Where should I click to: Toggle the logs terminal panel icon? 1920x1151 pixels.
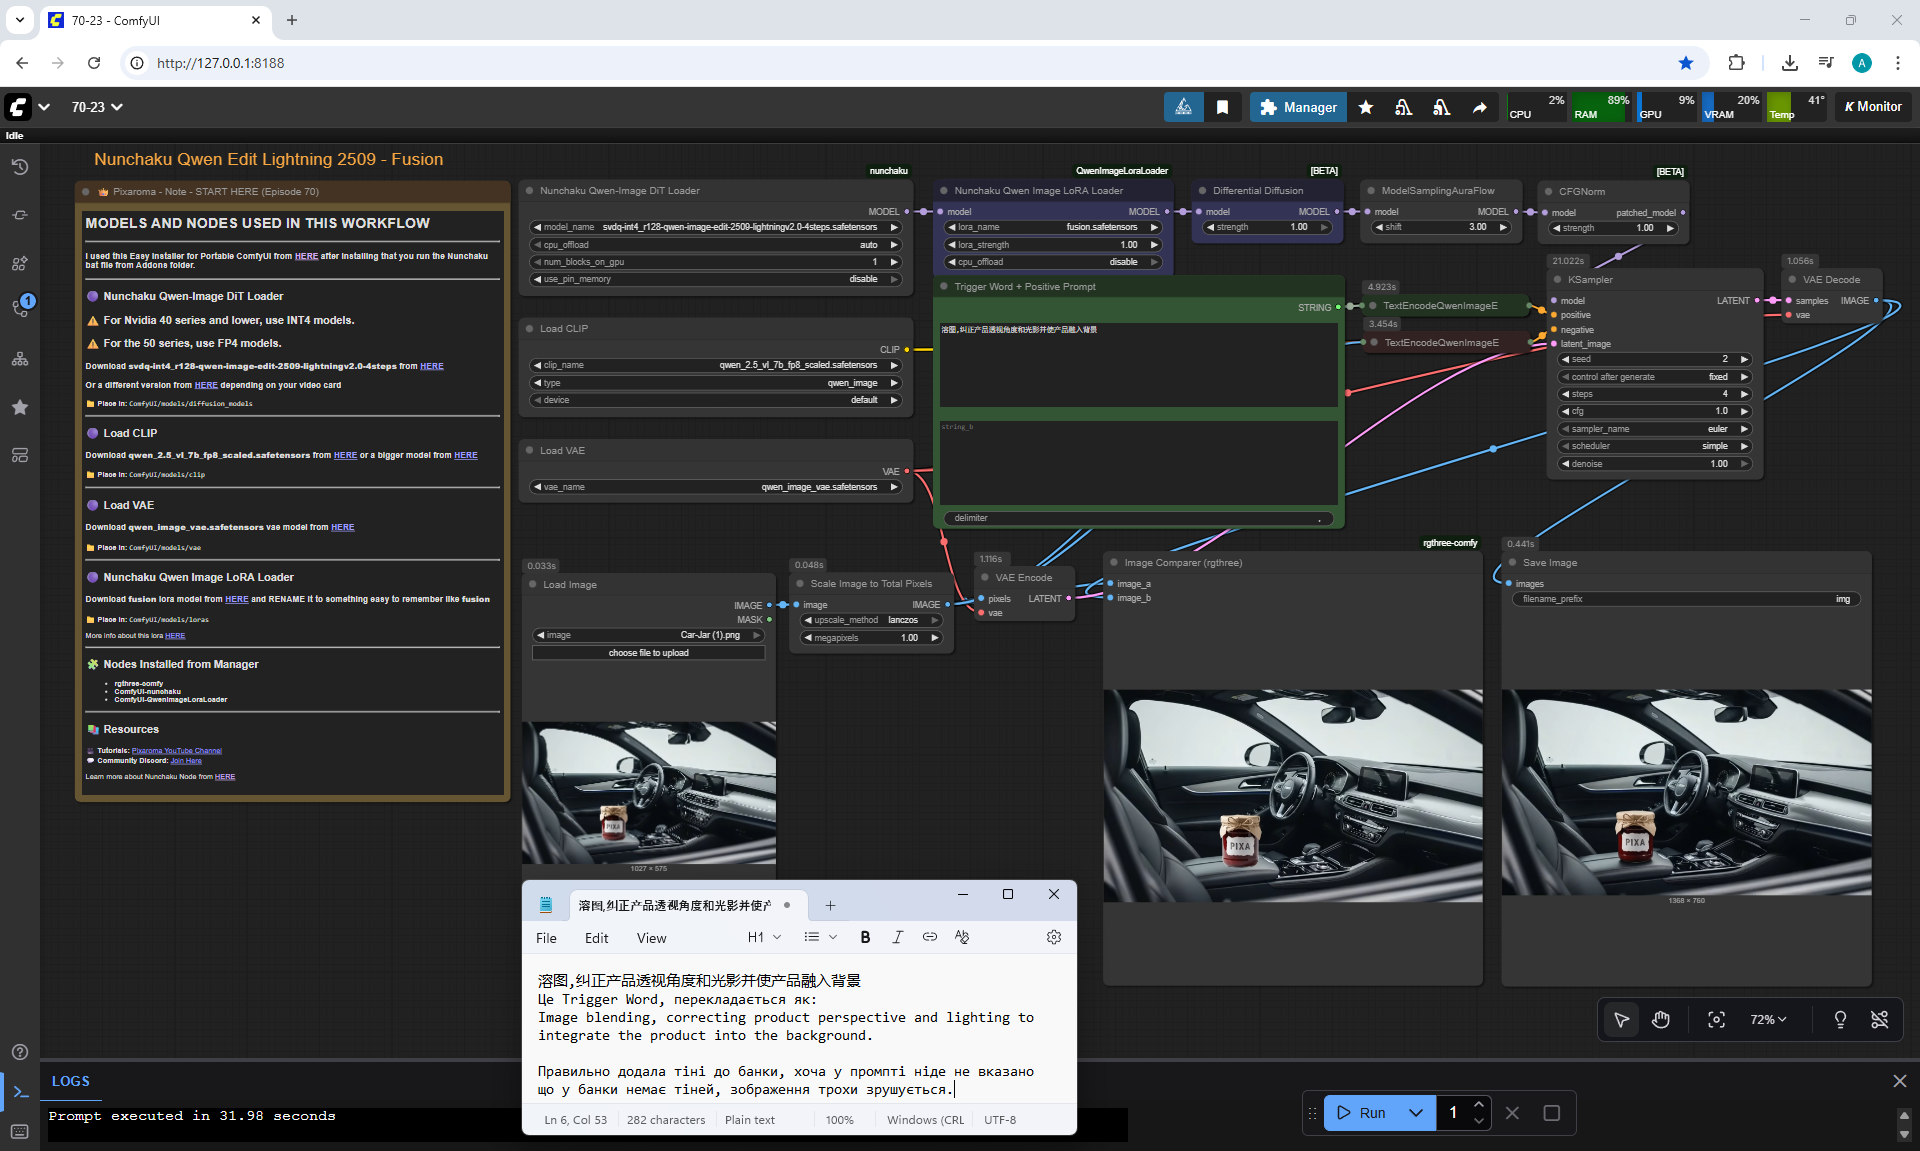coord(20,1092)
